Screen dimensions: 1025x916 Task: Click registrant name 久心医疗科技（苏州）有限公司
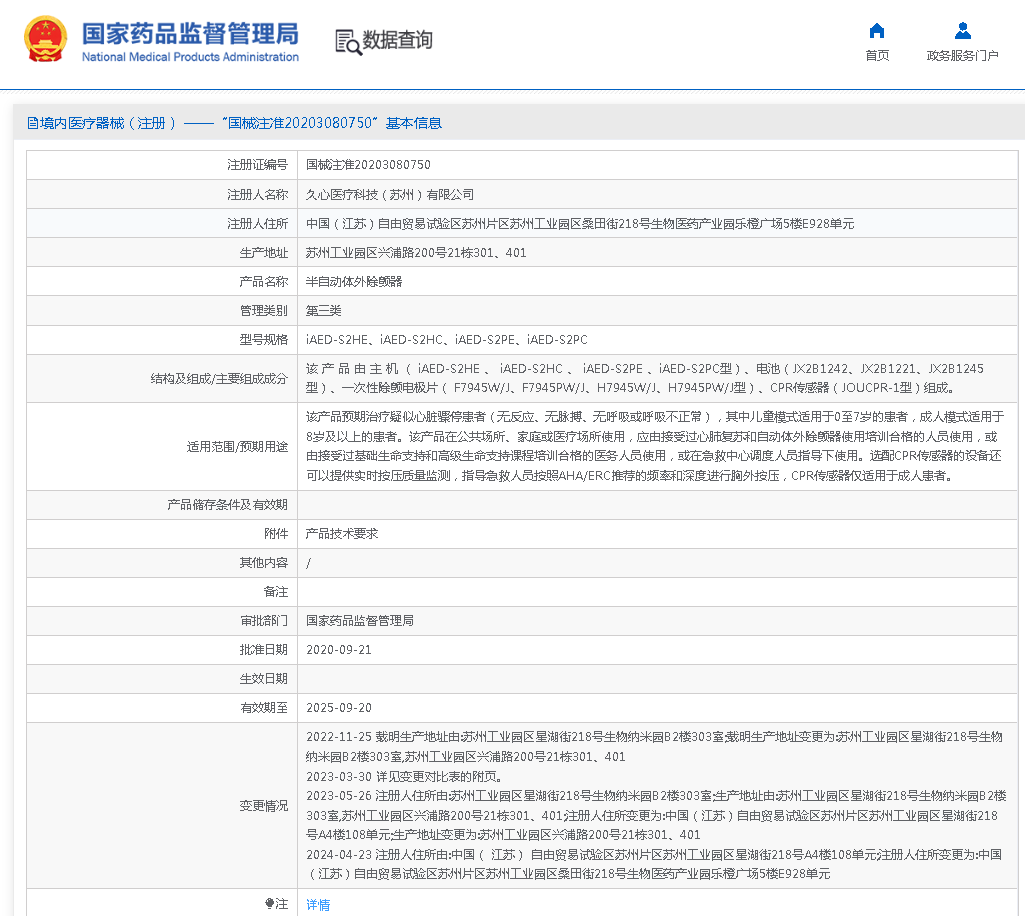pyautogui.click(x=389, y=195)
